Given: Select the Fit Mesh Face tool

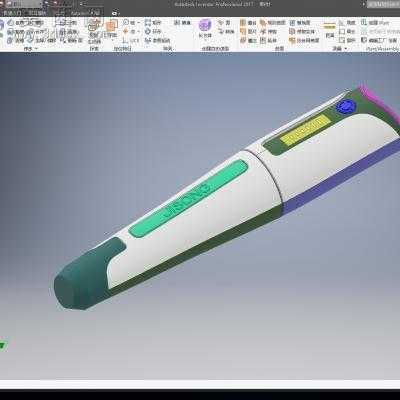Looking at the screenshot, I should pos(304,40).
